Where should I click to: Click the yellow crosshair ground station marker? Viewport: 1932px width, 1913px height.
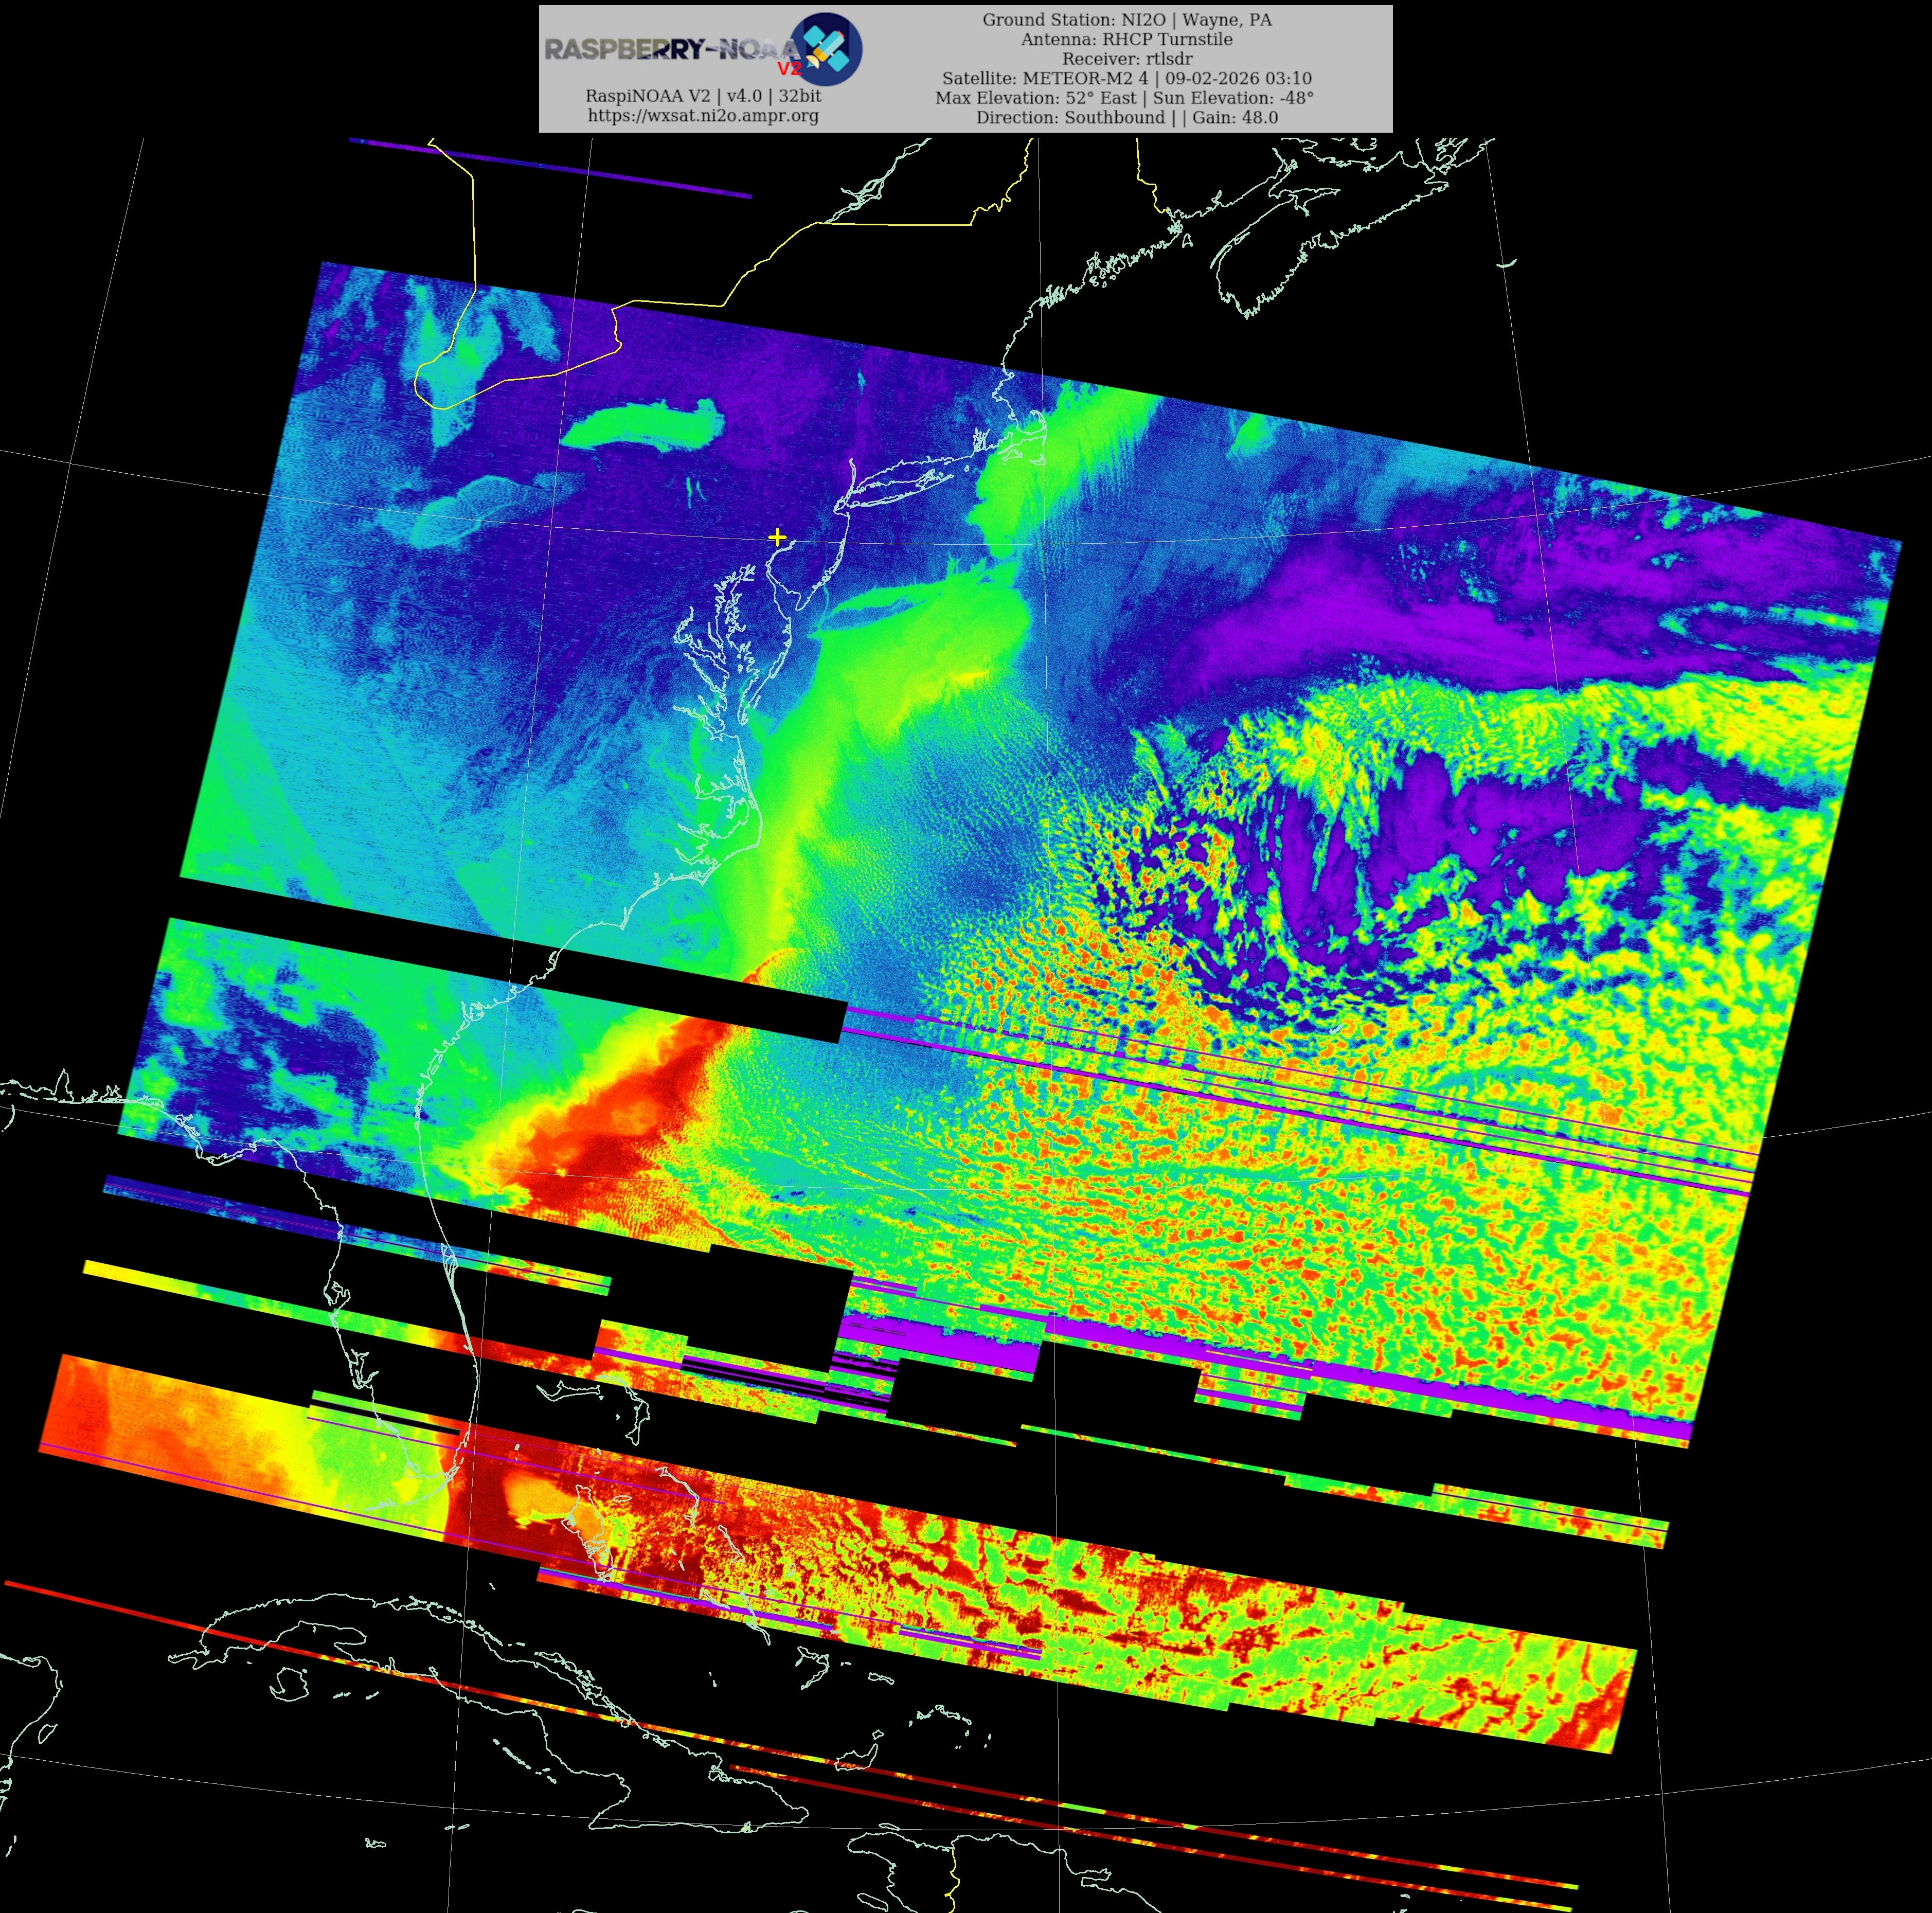point(777,537)
